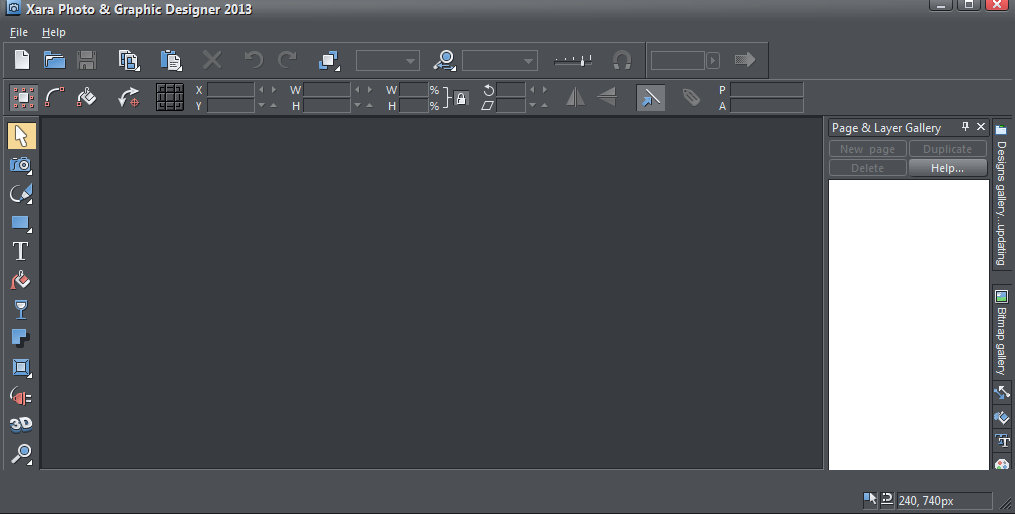
Task: Open the first toolbar dropdown combo box
Action: [388, 61]
